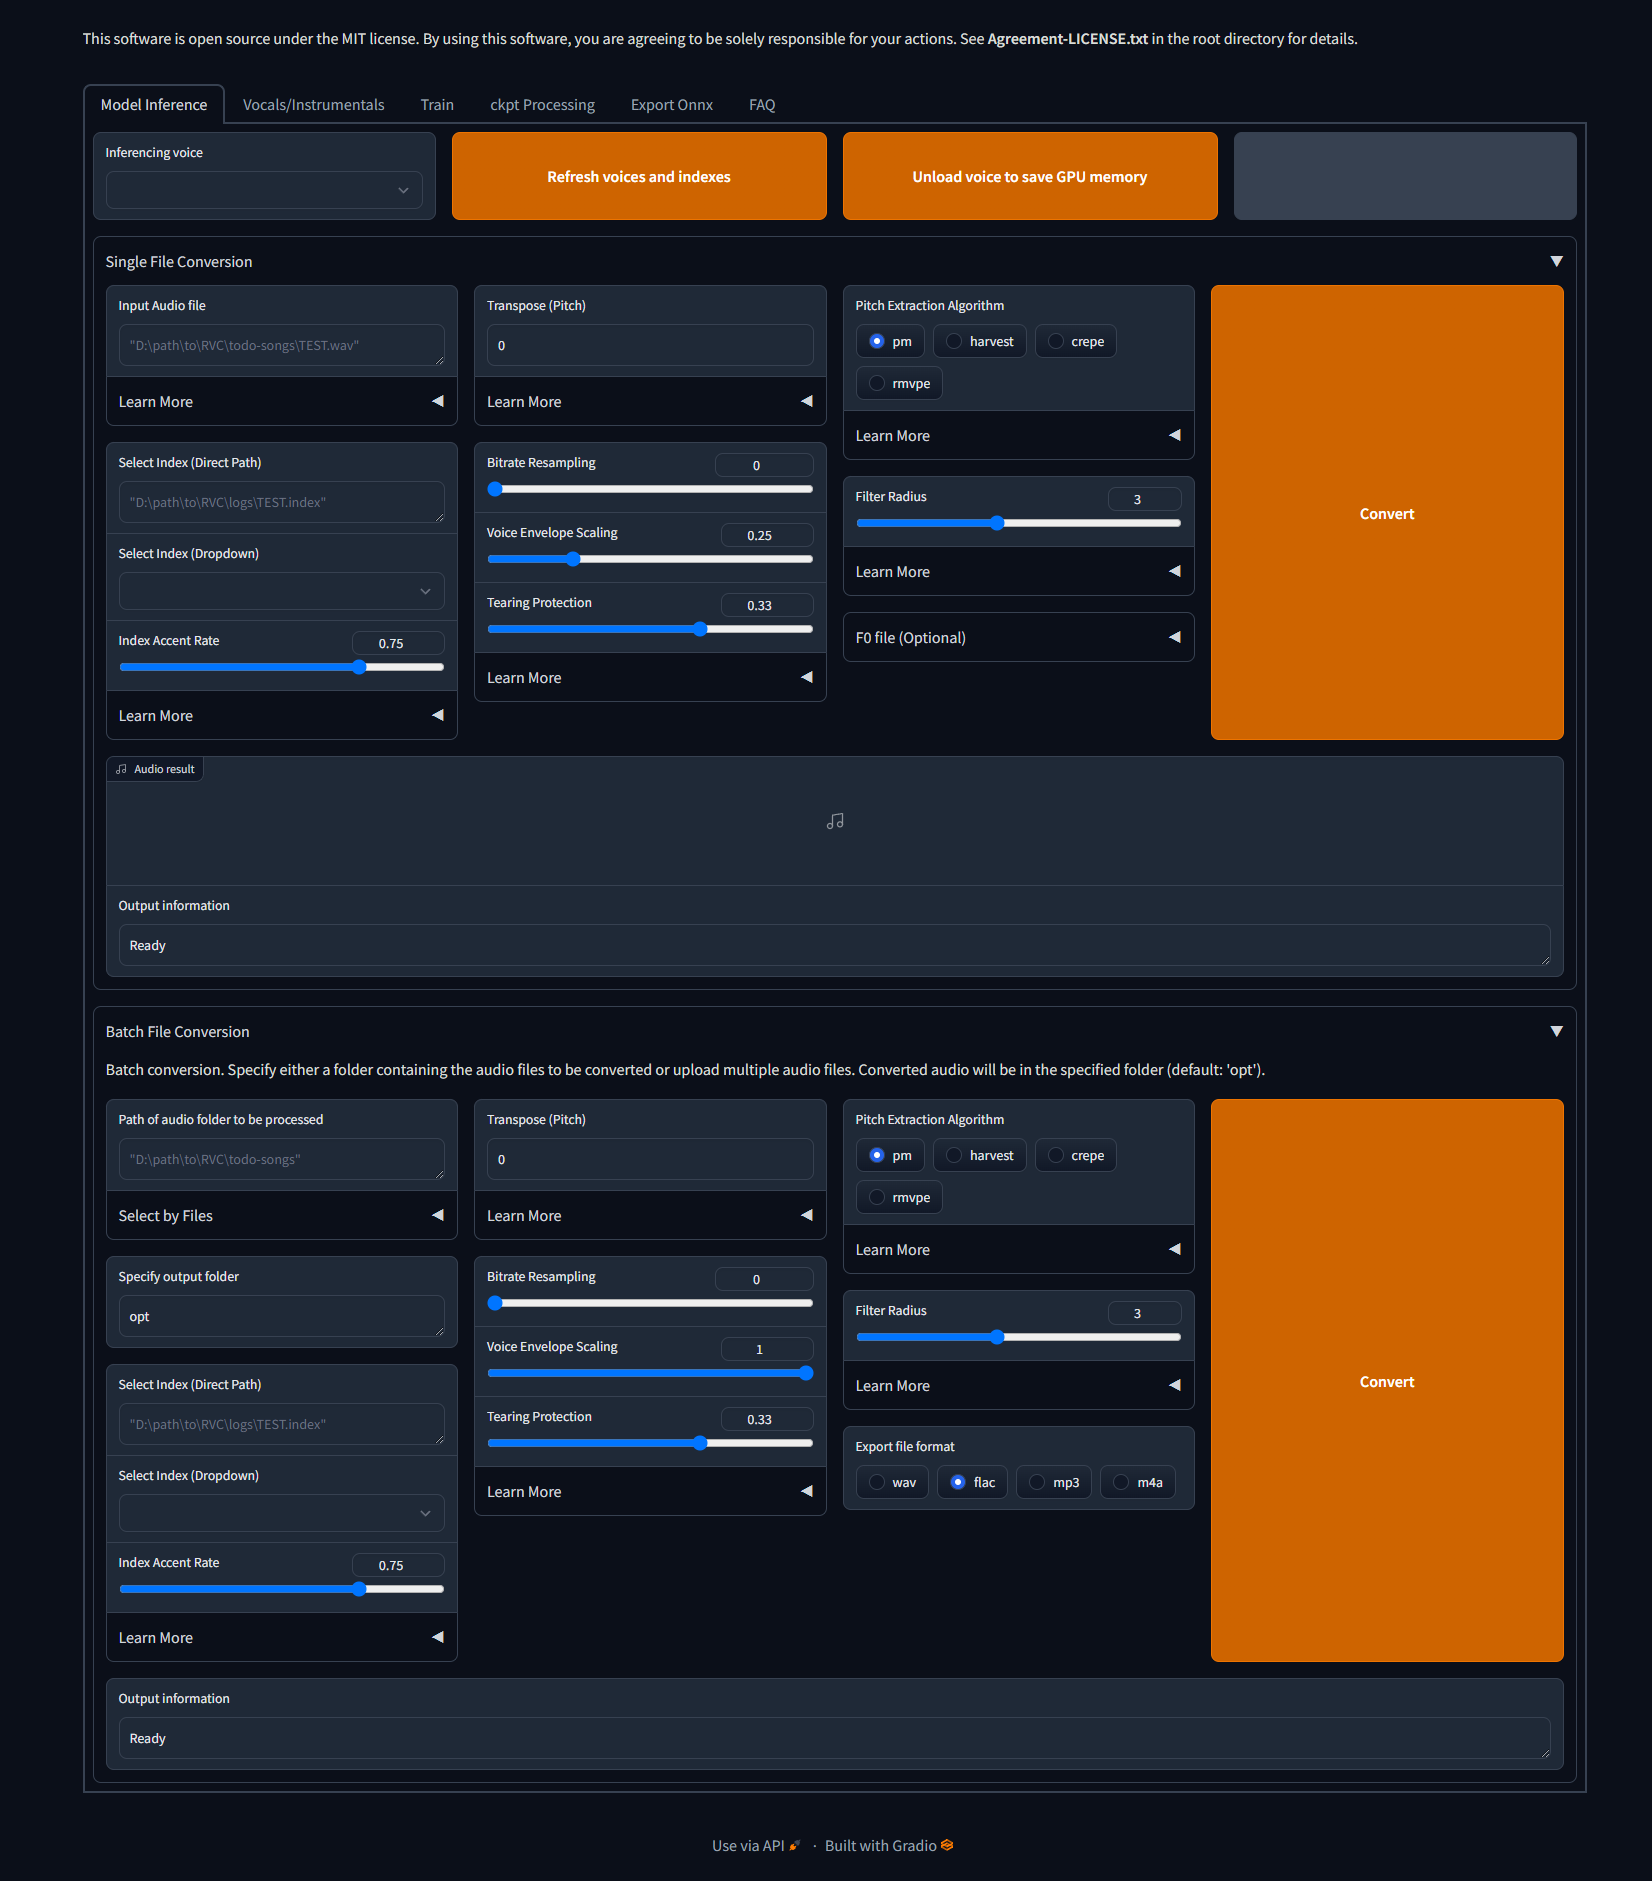Collapse the Batch File Conversion panel
This screenshot has height=1881, width=1652.
(1556, 1030)
